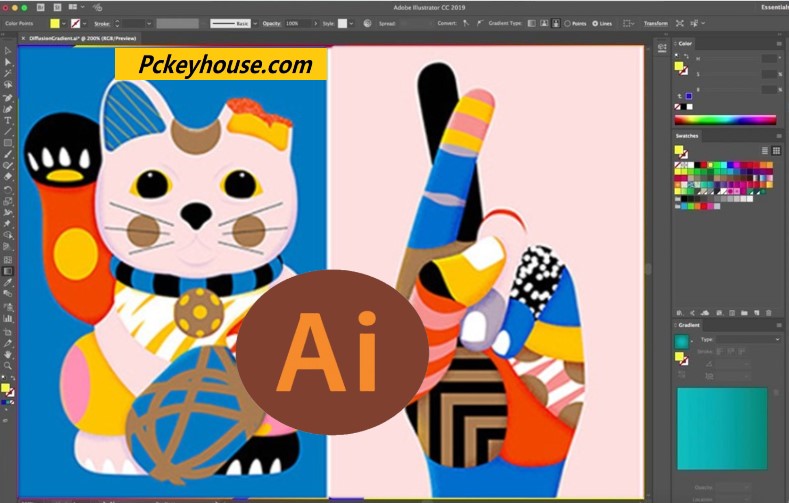
Task: Click New Color Group folder icon
Action: point(744,313)
